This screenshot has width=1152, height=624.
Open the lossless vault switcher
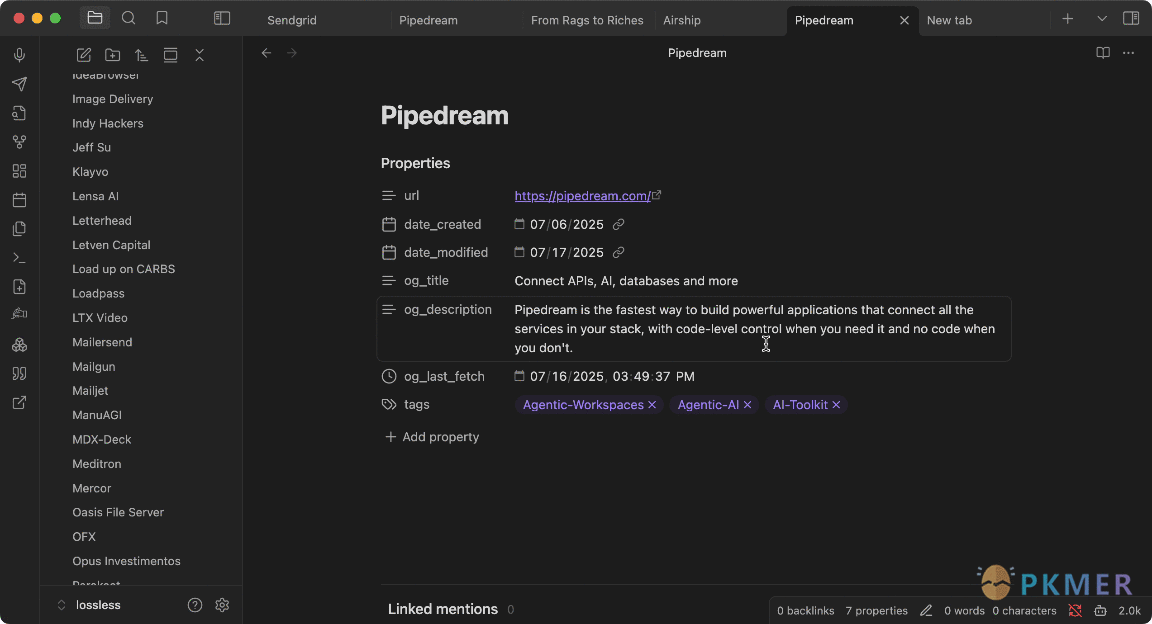[x=88, y=605]
